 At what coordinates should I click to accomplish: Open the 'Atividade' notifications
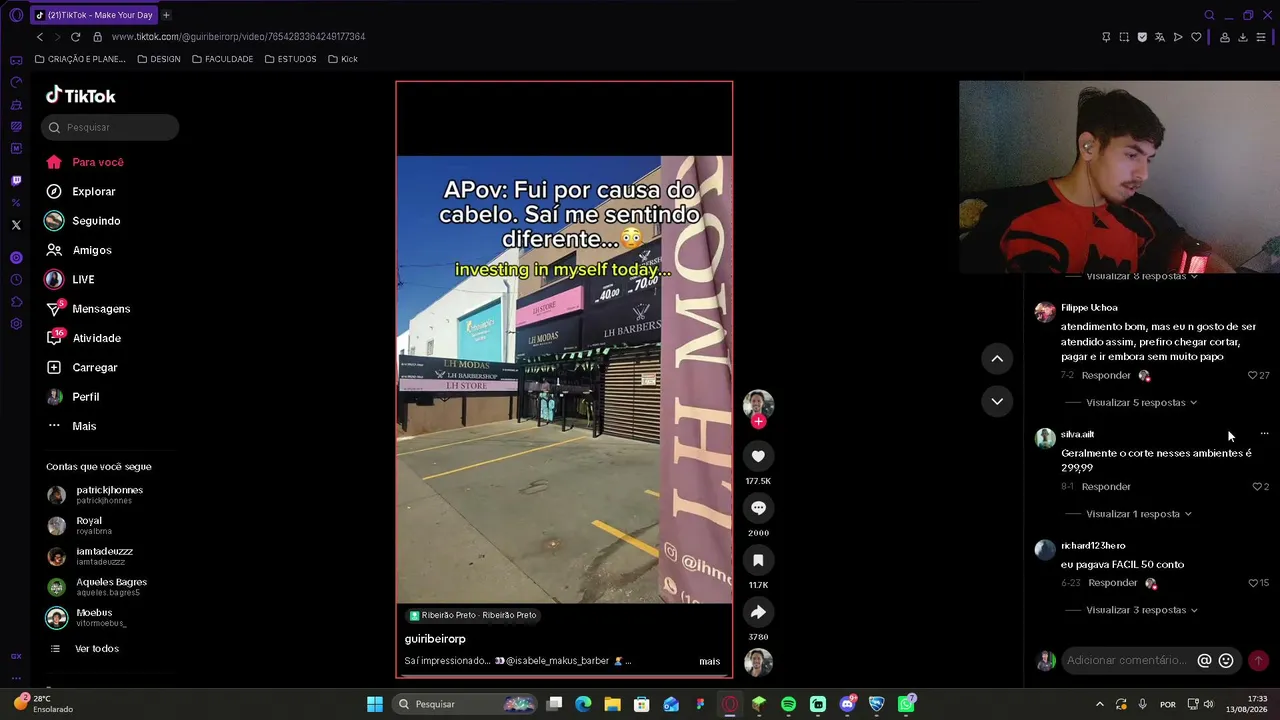pyautogui.click(x=97, y=338)
